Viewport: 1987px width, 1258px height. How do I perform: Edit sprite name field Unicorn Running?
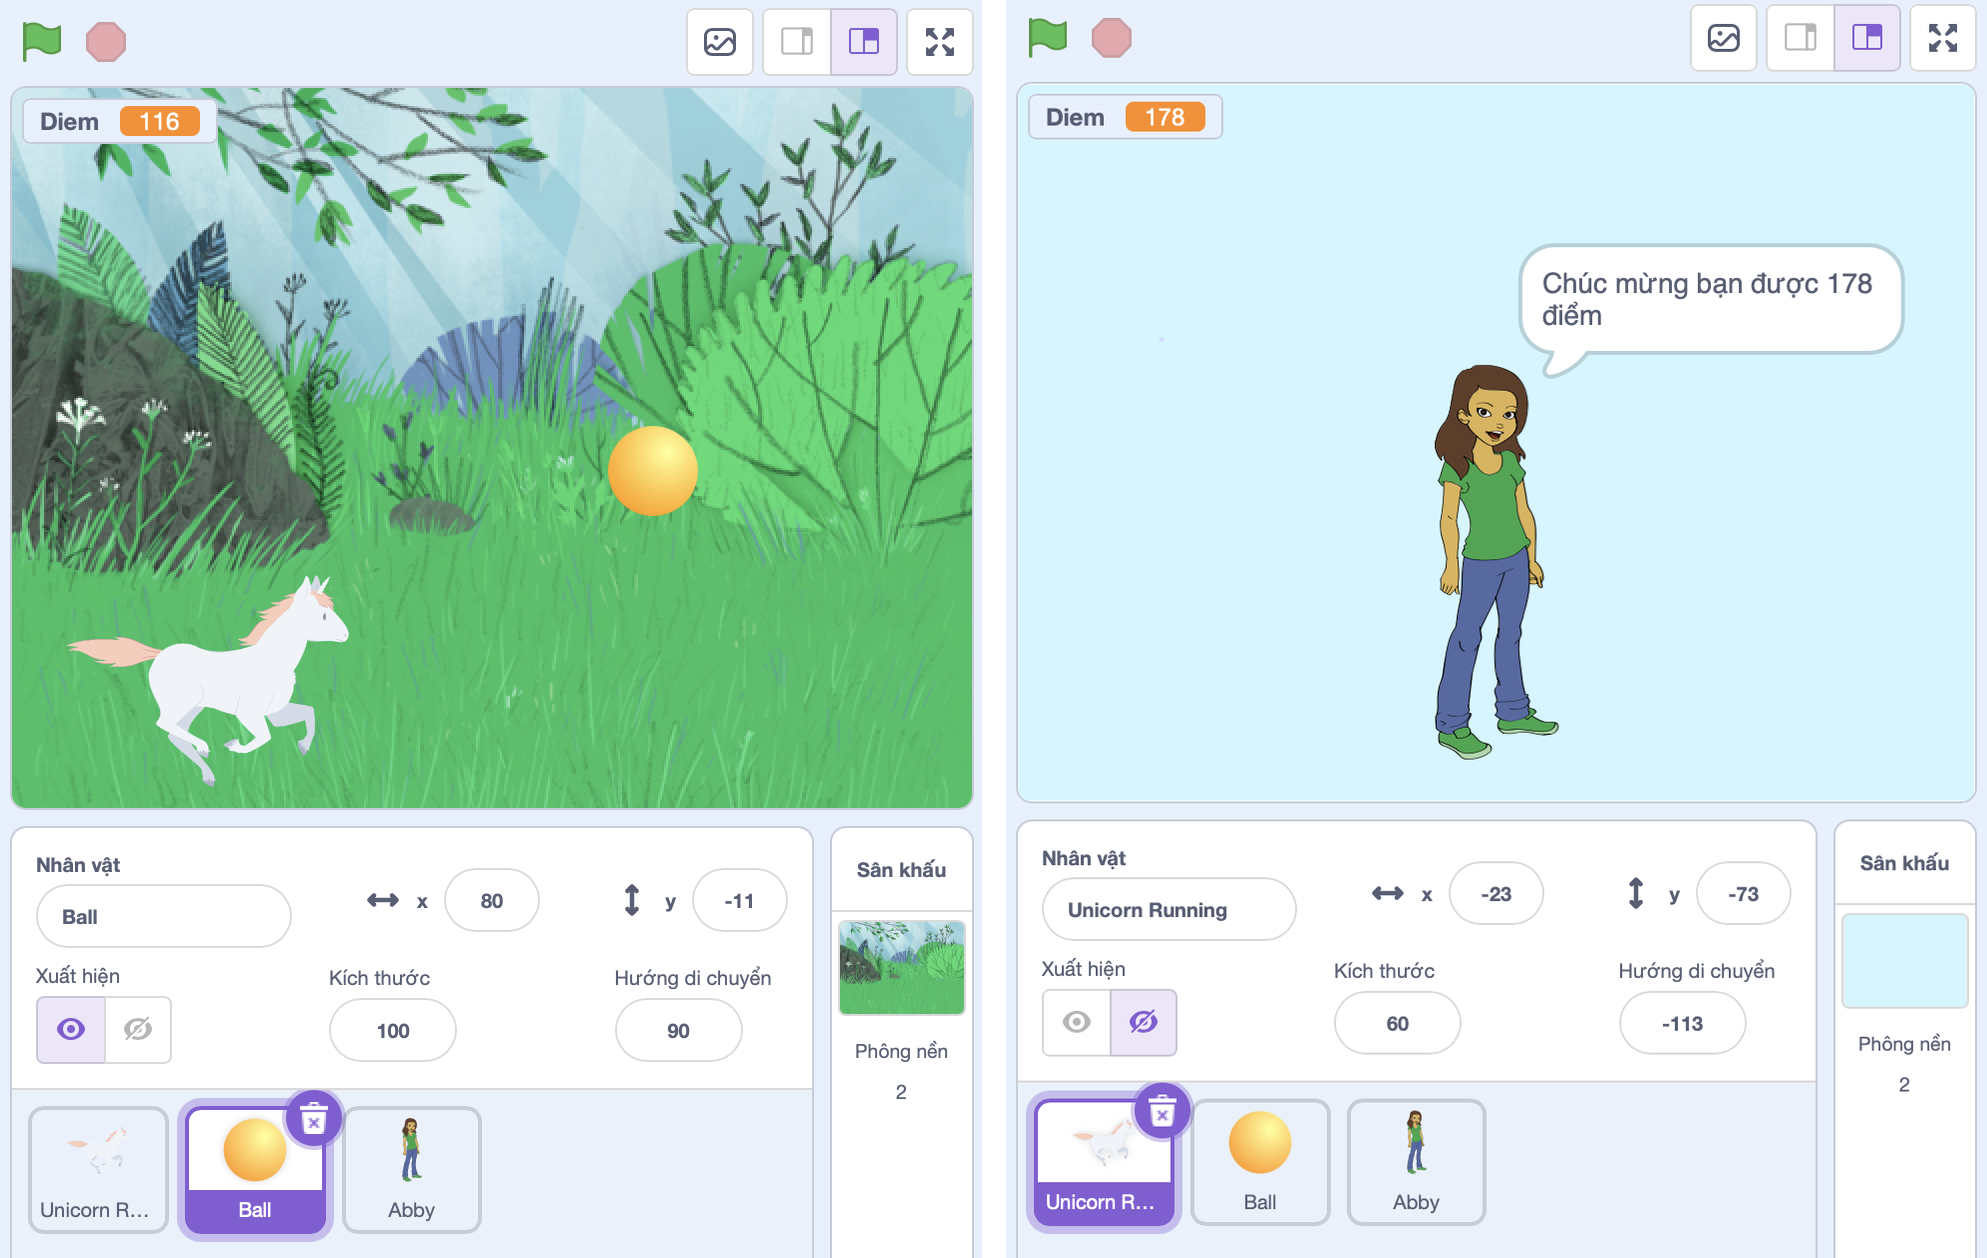(1169, 909)
